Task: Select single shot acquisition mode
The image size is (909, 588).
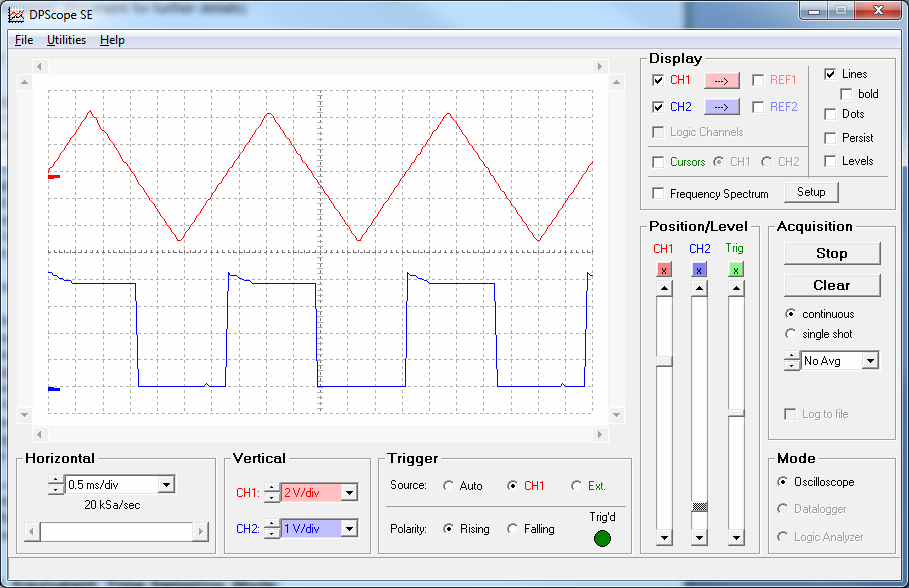Action: (791, 334)
